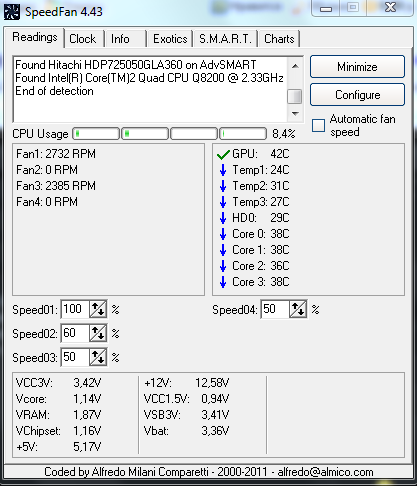
Task: Click the log scrollbar thumb
Action: 295,96
